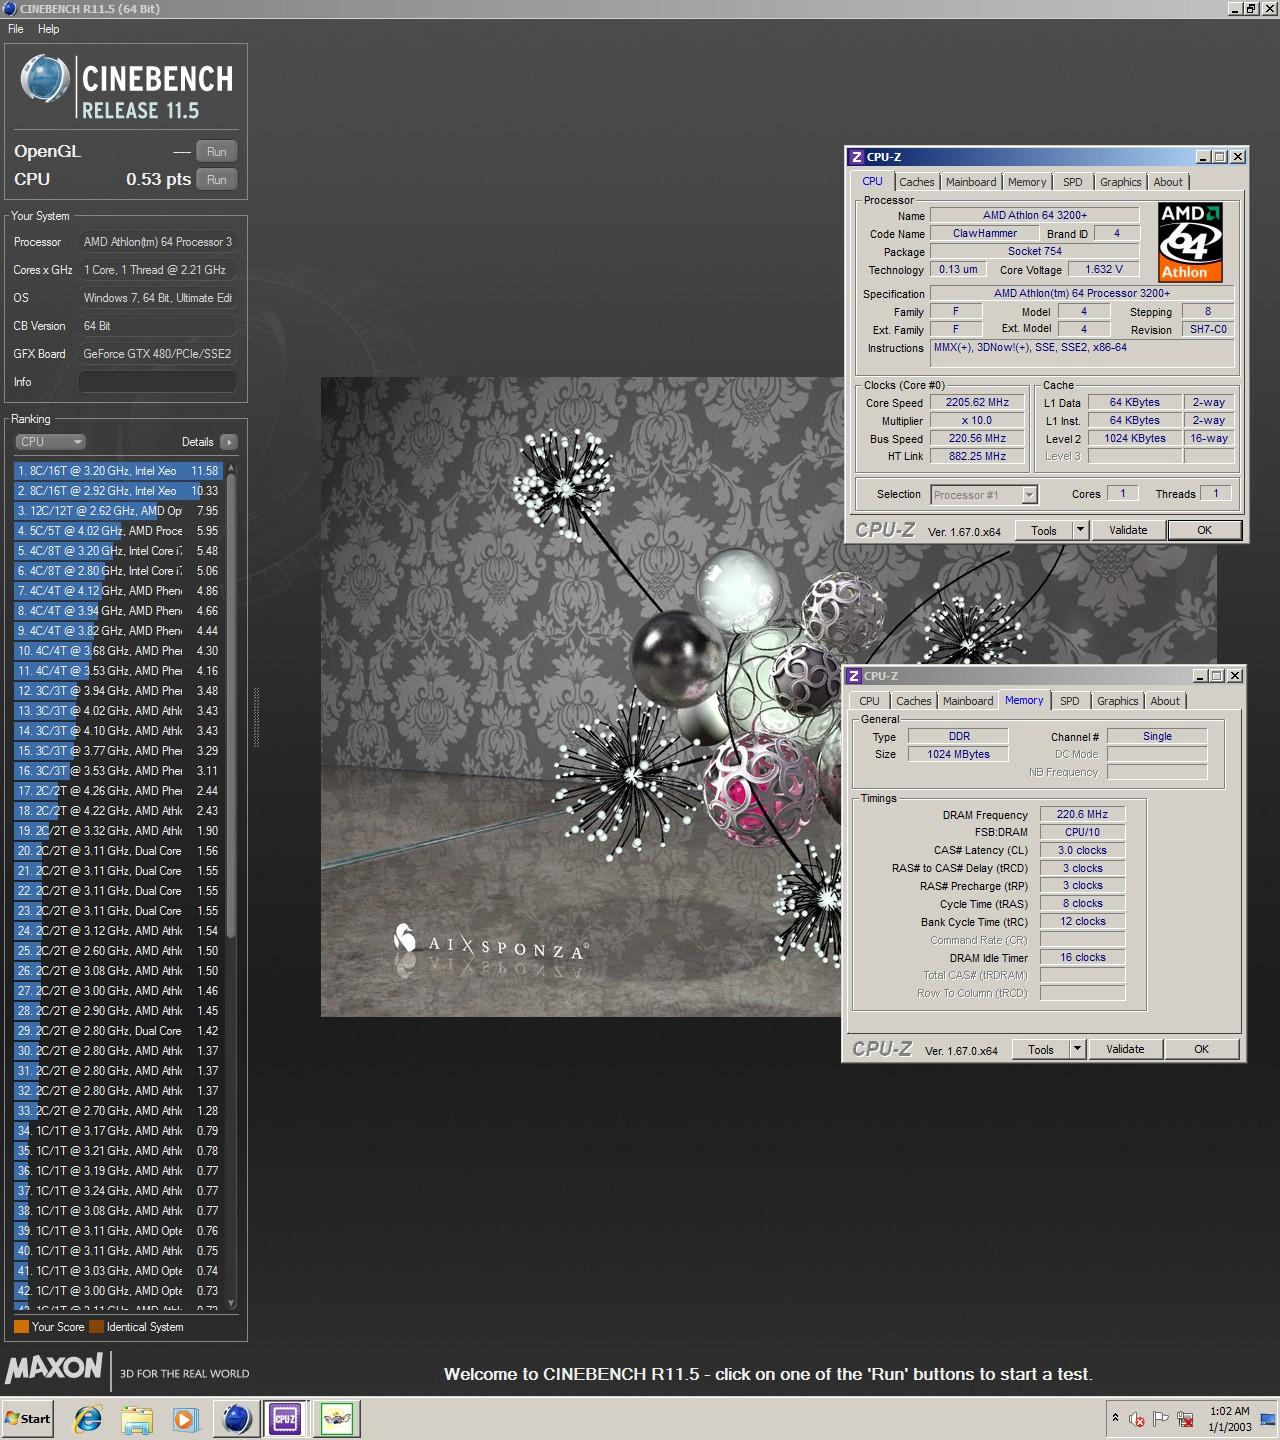Click DRAM Frequency value 220.6 MHz
The width and height of the screenshot is (1280, 1440).
point(1082,814)
